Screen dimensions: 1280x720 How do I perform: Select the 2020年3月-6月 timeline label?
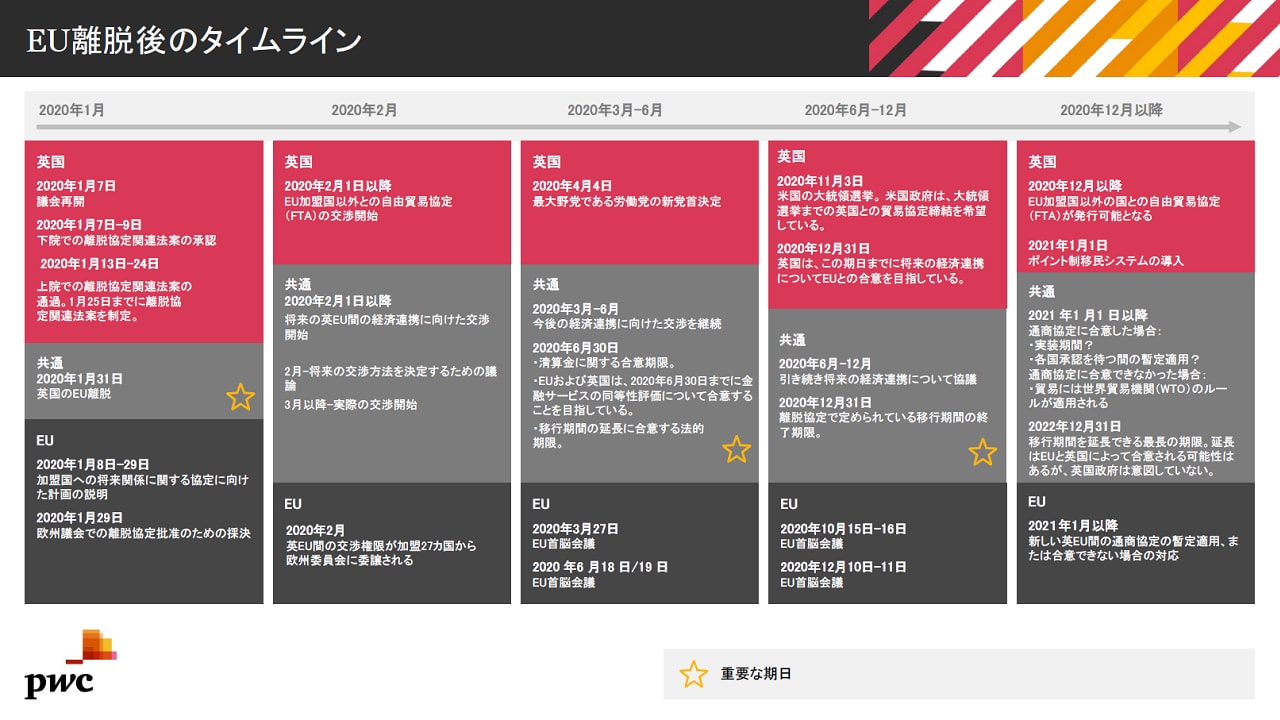click(x=614, y=110)
